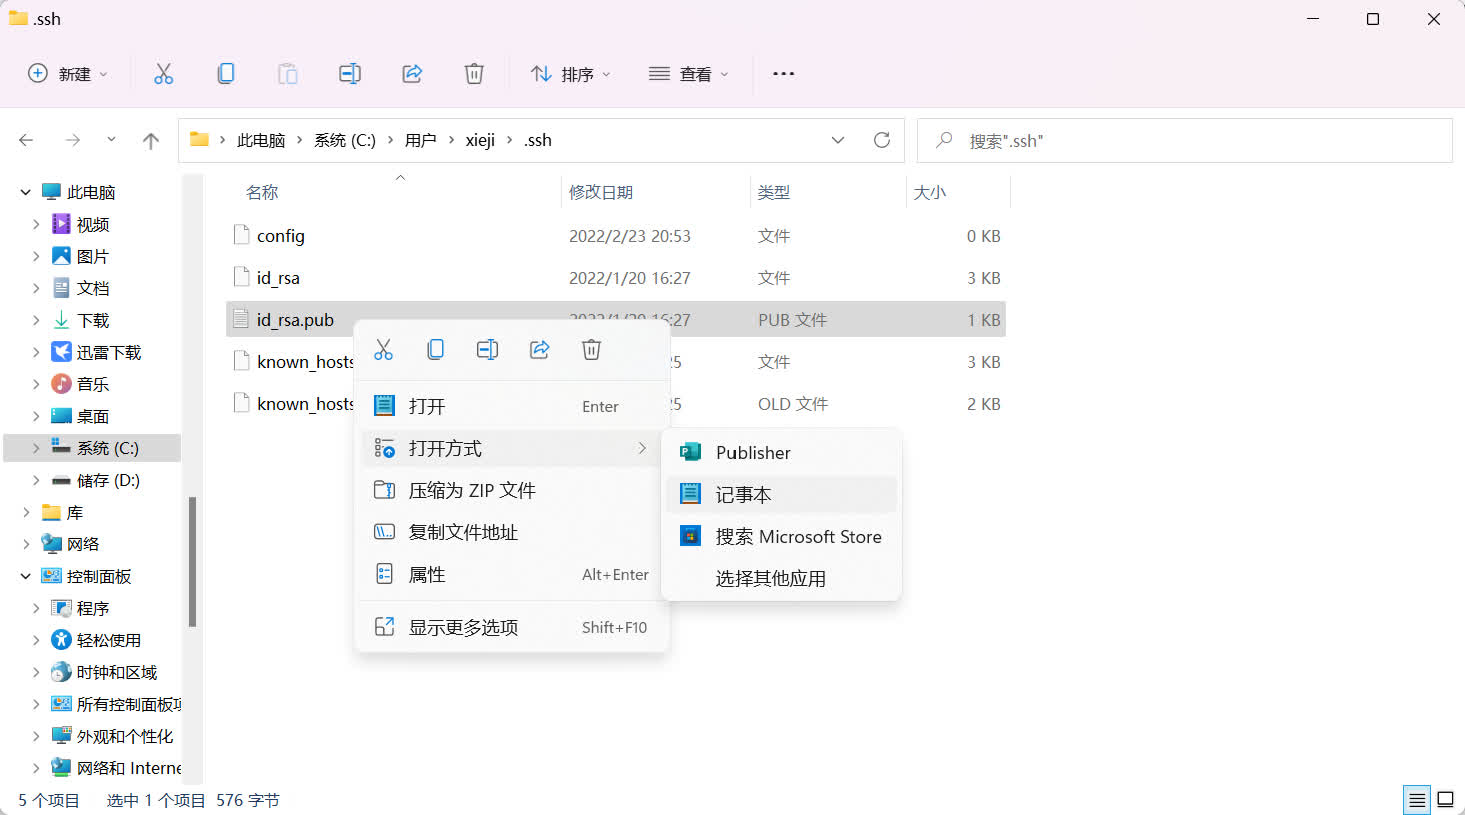This screenshot has width=1465, height=815.
Task: Choose 记事本 in the open-with submenu
Action: (x=743, y=495)
